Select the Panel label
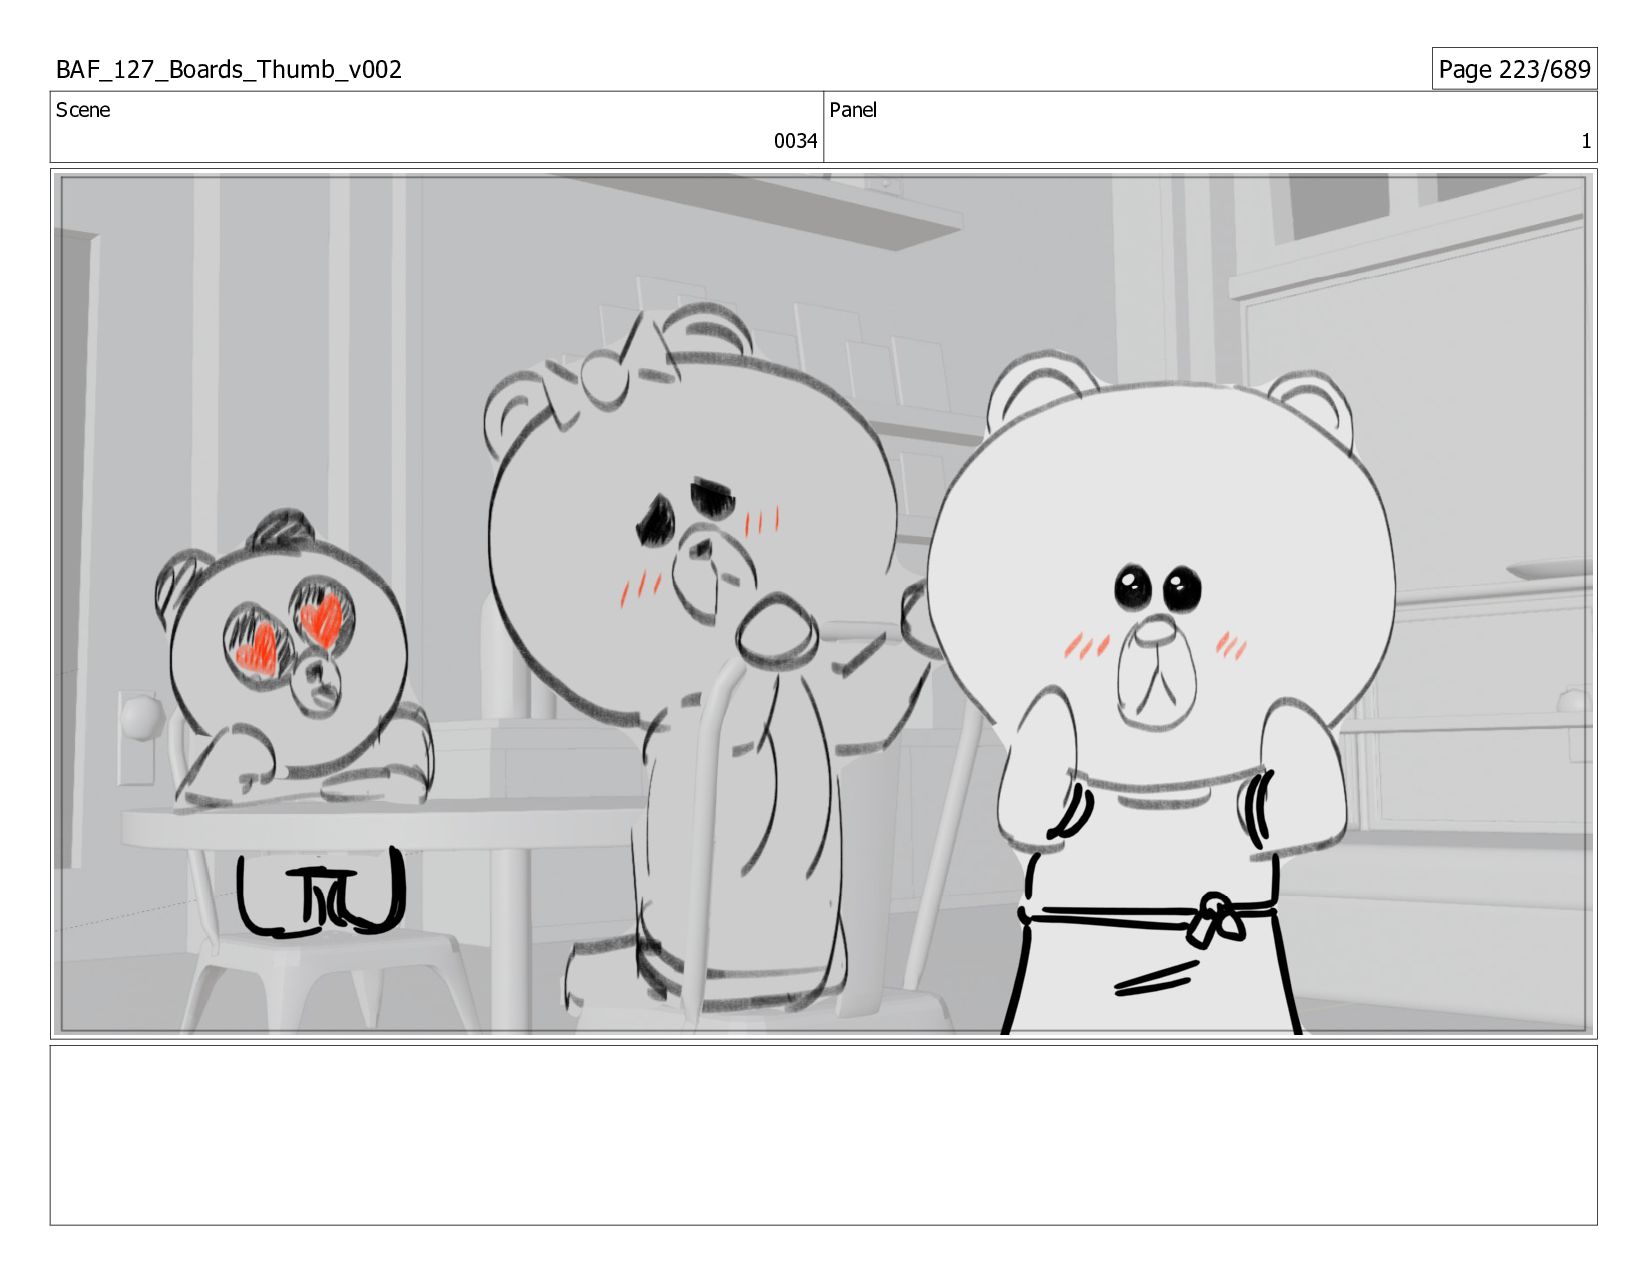Screen dimensions: 1650x1275 (x=853, y=110)
